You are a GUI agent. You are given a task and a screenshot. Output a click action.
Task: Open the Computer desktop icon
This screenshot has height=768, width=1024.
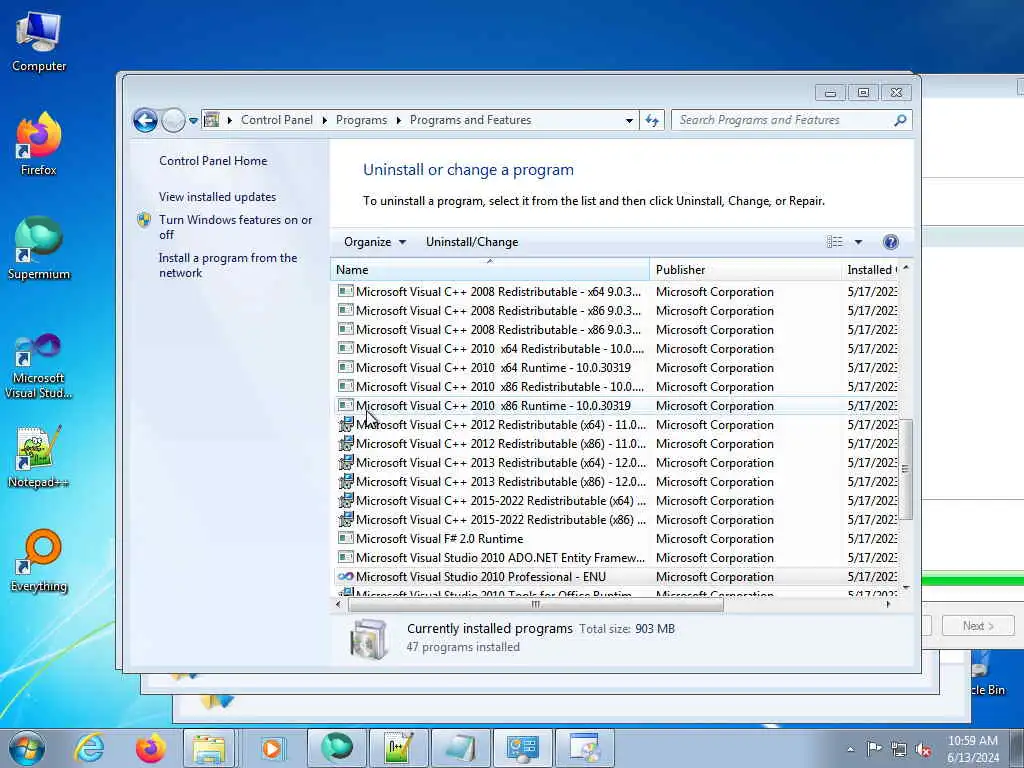coord(39,42)
